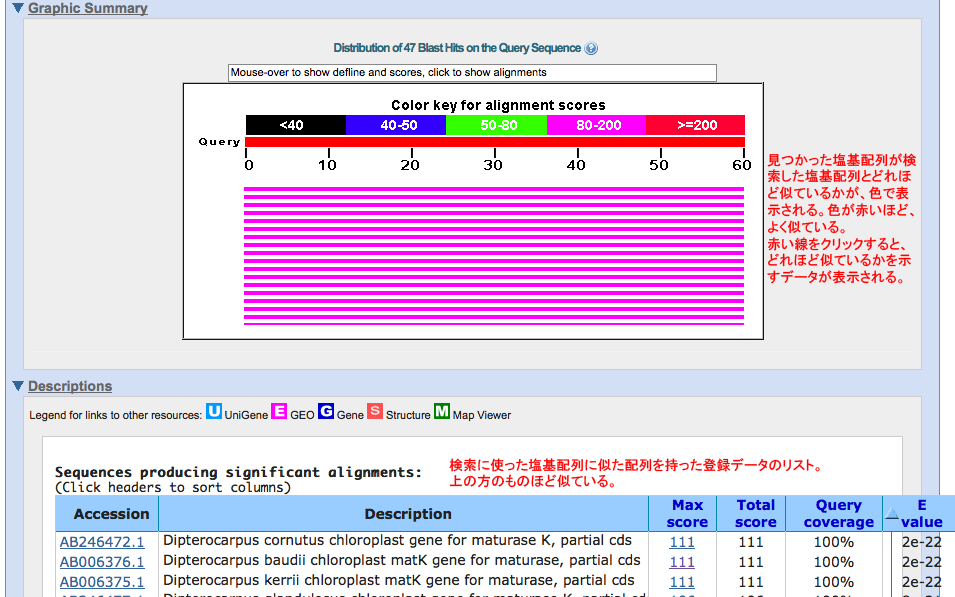
Task: Sort table by Total score column
Action: pyautogui.click(x=756, y=513)
